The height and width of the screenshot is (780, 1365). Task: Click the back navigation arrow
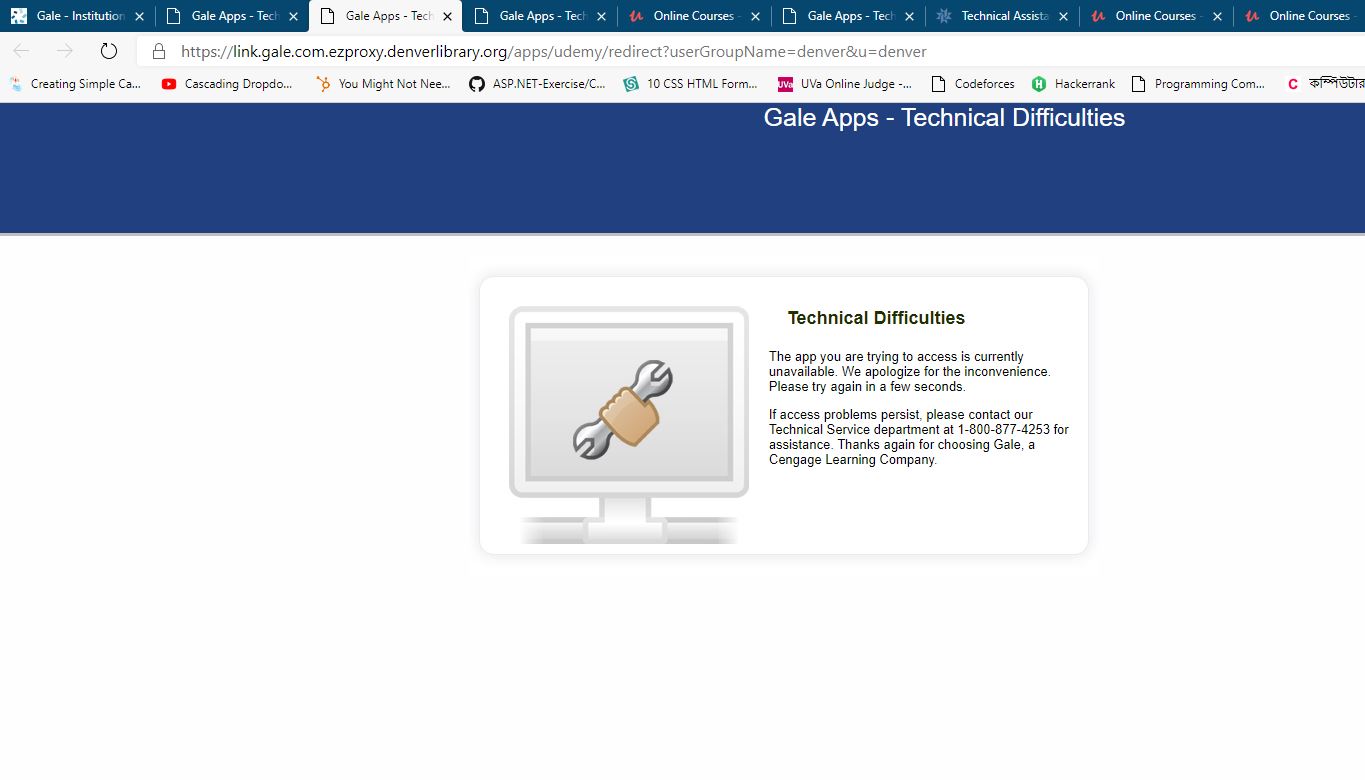21,51
